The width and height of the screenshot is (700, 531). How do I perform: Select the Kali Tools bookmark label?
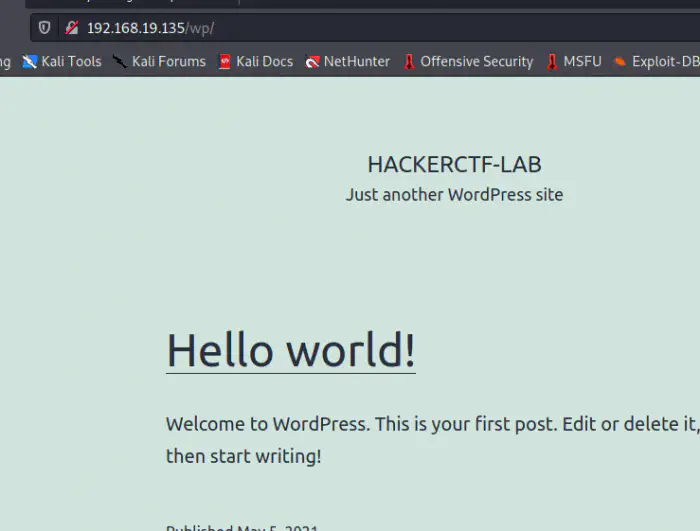(x=71, y=62)
